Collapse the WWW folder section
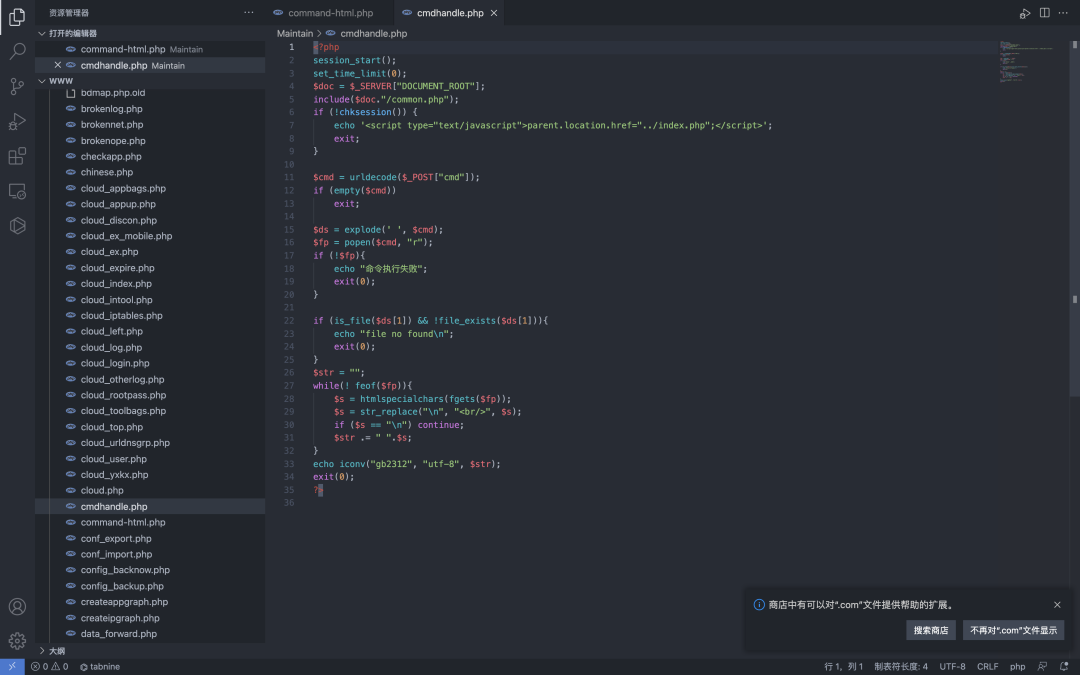 click(x=150, y=81)
